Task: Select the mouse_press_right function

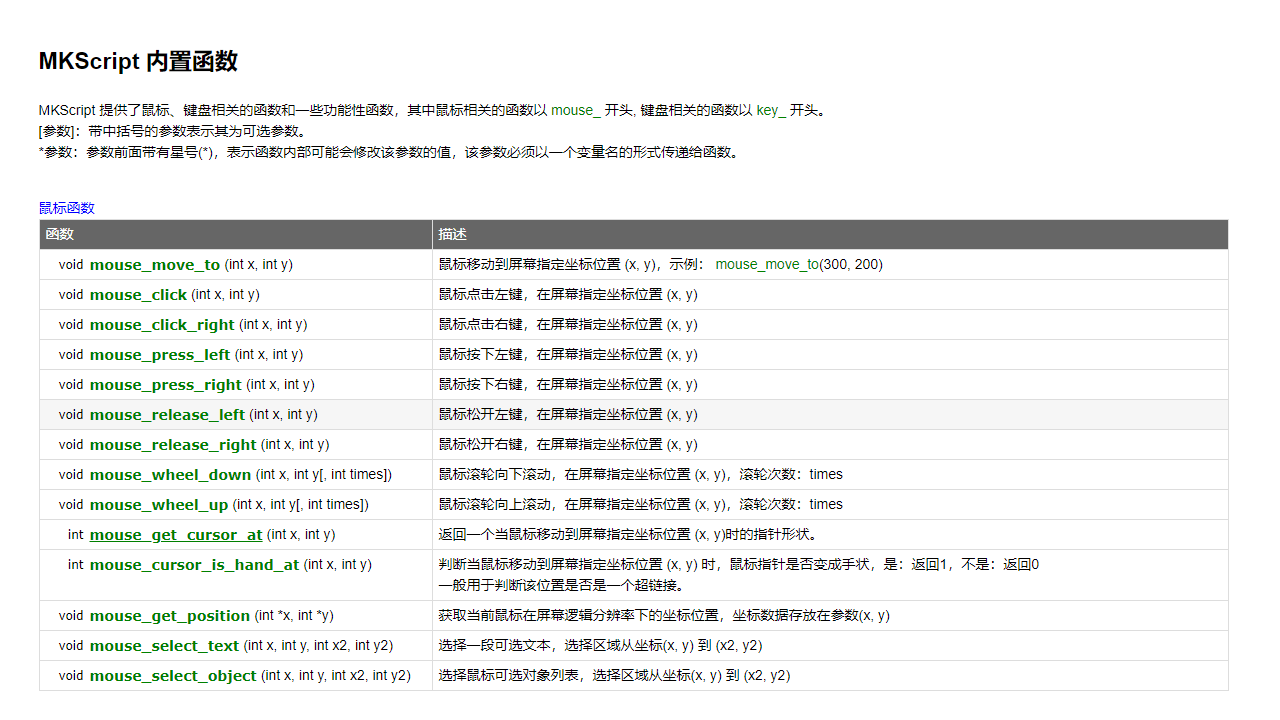Action: tap(165, 384)
